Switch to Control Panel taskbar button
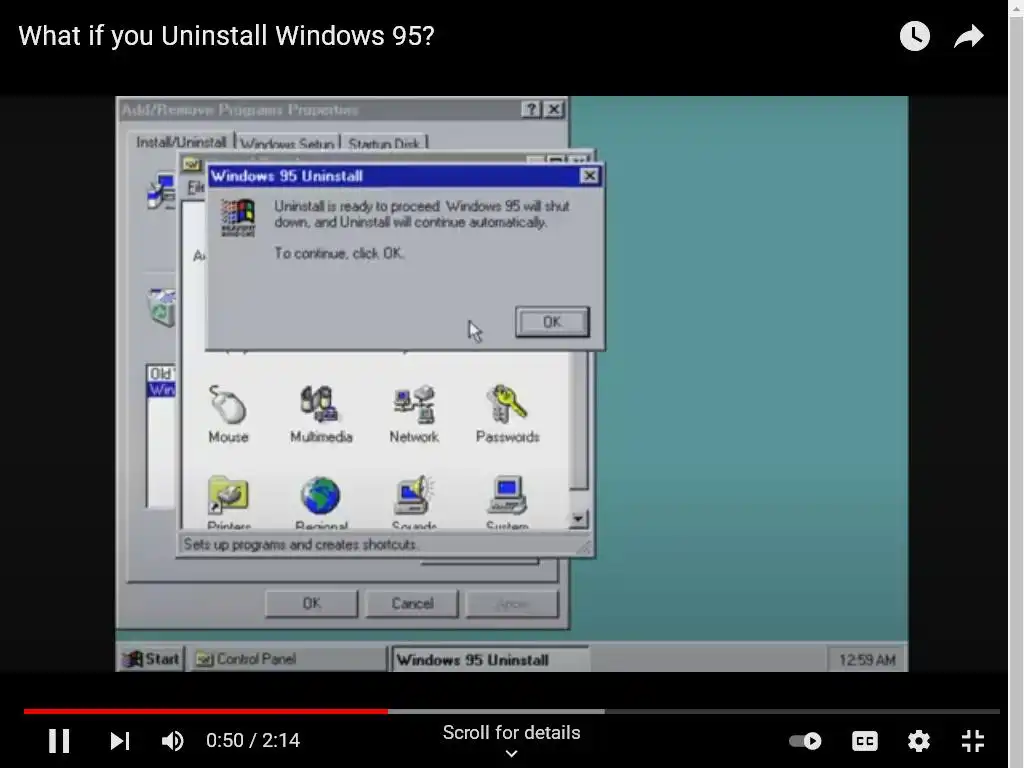This screenshot has width=1024, height=768. (287, 659)
